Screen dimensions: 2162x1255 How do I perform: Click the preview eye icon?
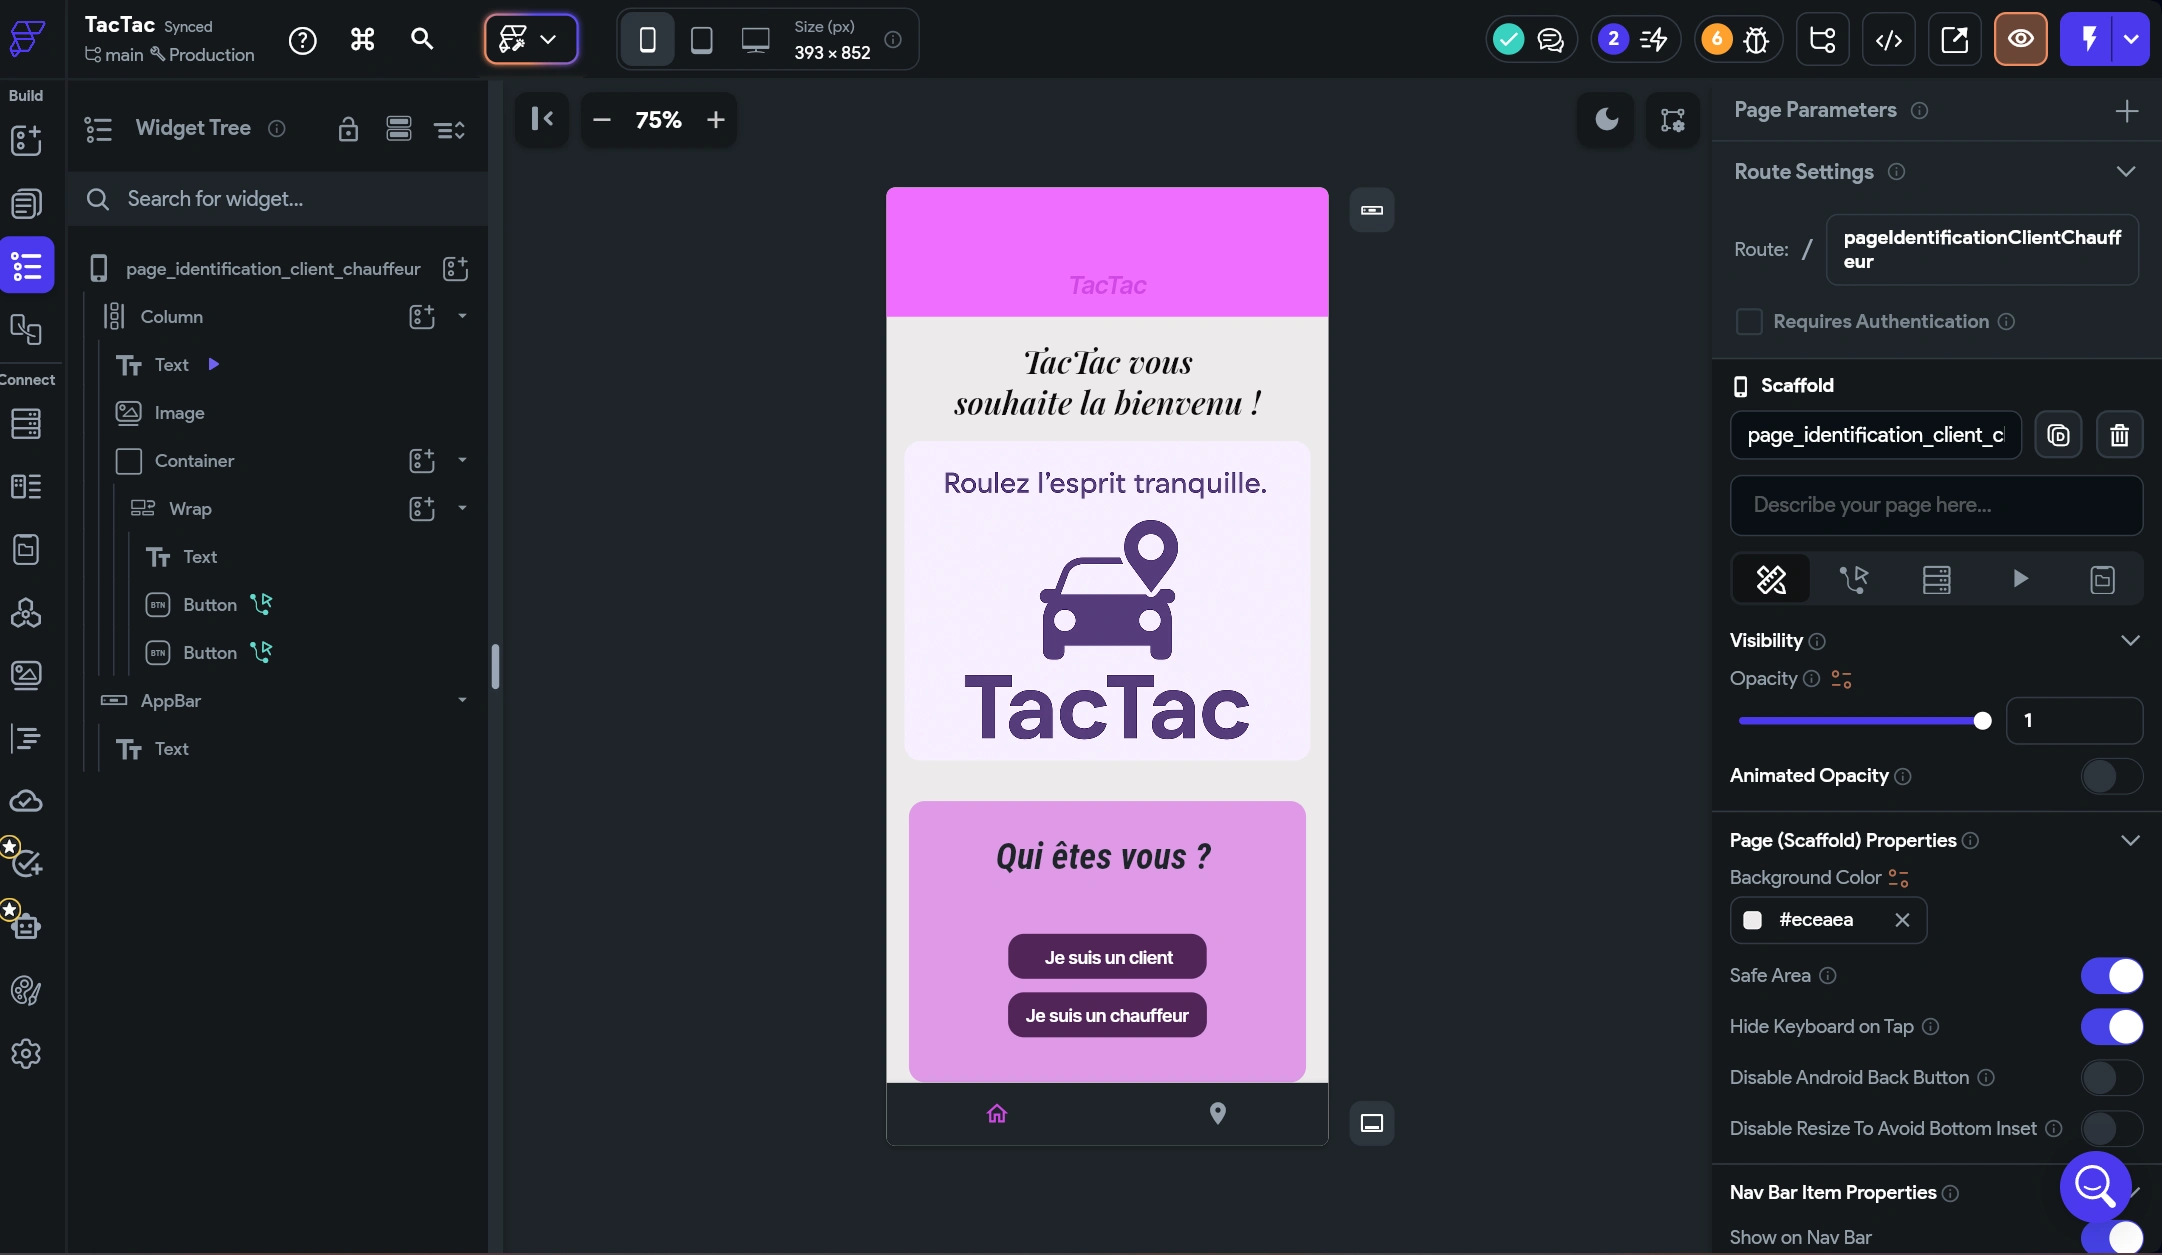tap(2020, 40)
